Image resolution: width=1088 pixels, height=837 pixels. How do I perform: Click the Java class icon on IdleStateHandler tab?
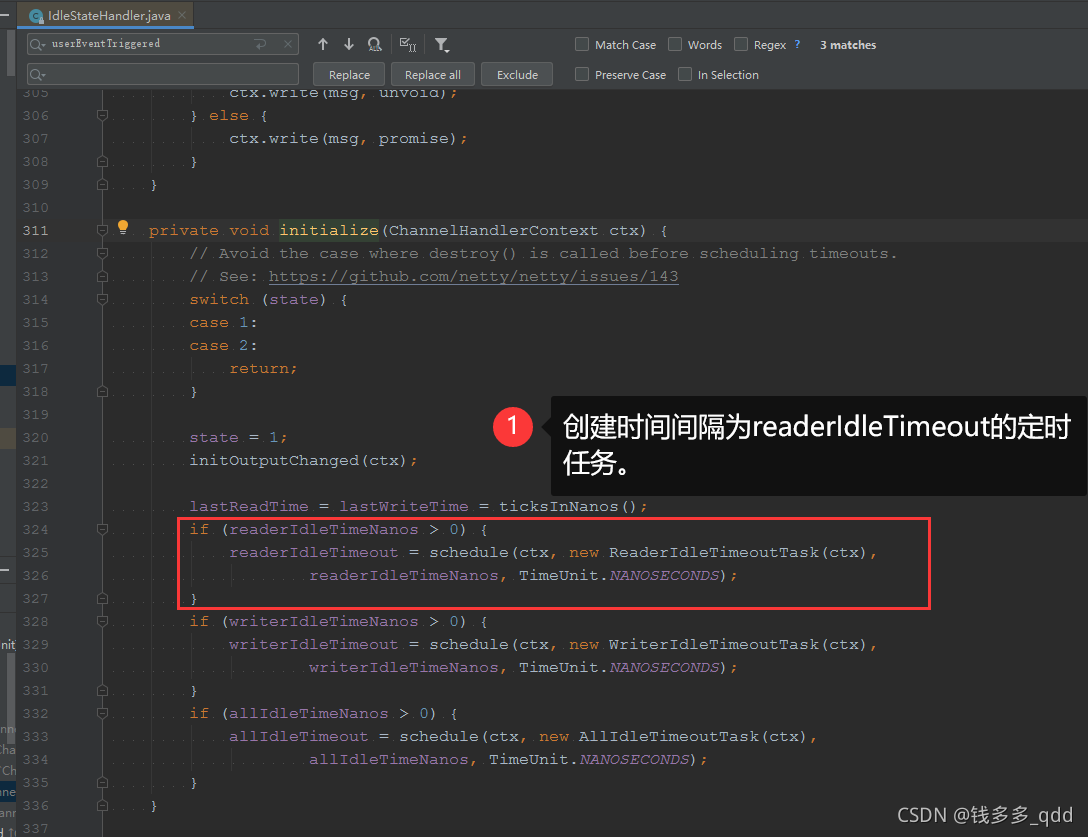tap(36, 15)
